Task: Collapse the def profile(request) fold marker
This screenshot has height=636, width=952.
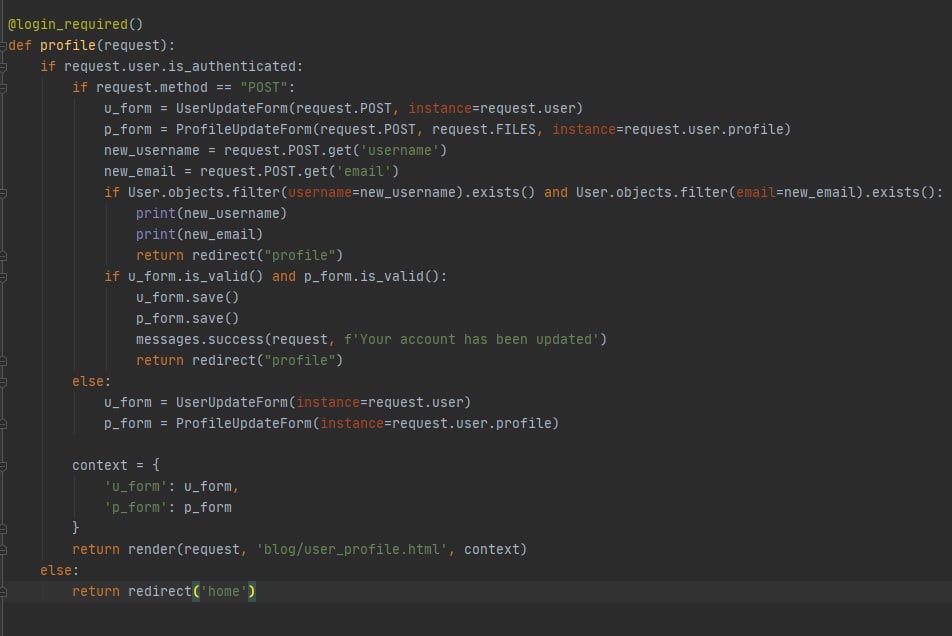Action: coord(3,46)
